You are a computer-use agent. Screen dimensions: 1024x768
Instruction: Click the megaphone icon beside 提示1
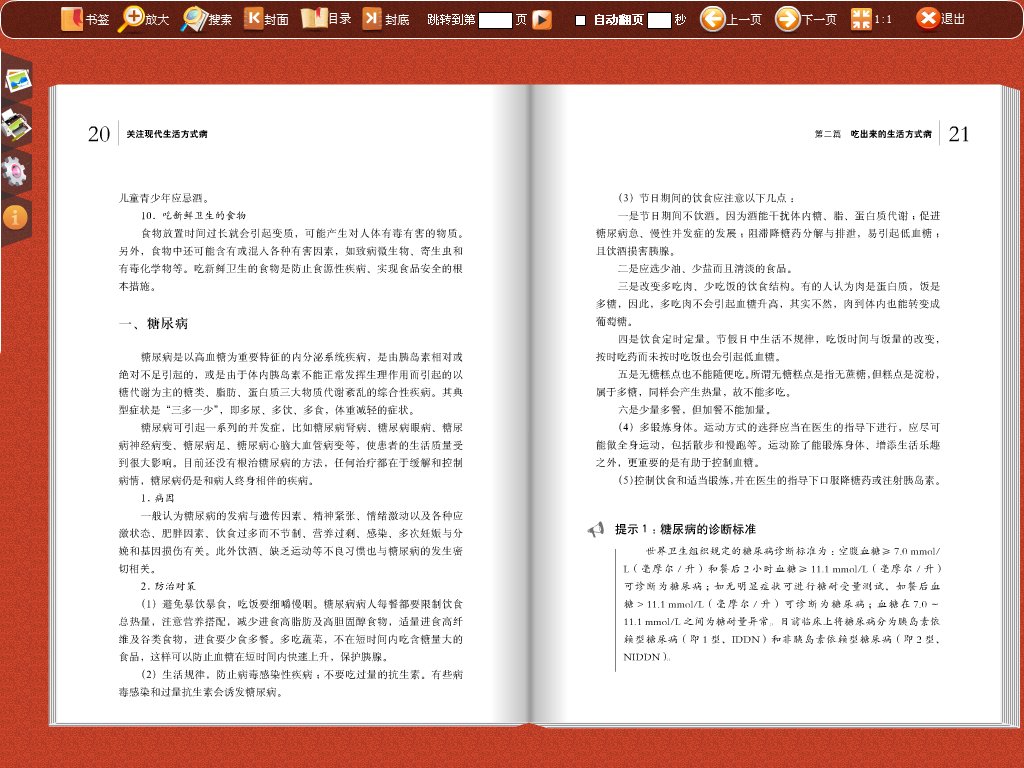coord(596,529)
